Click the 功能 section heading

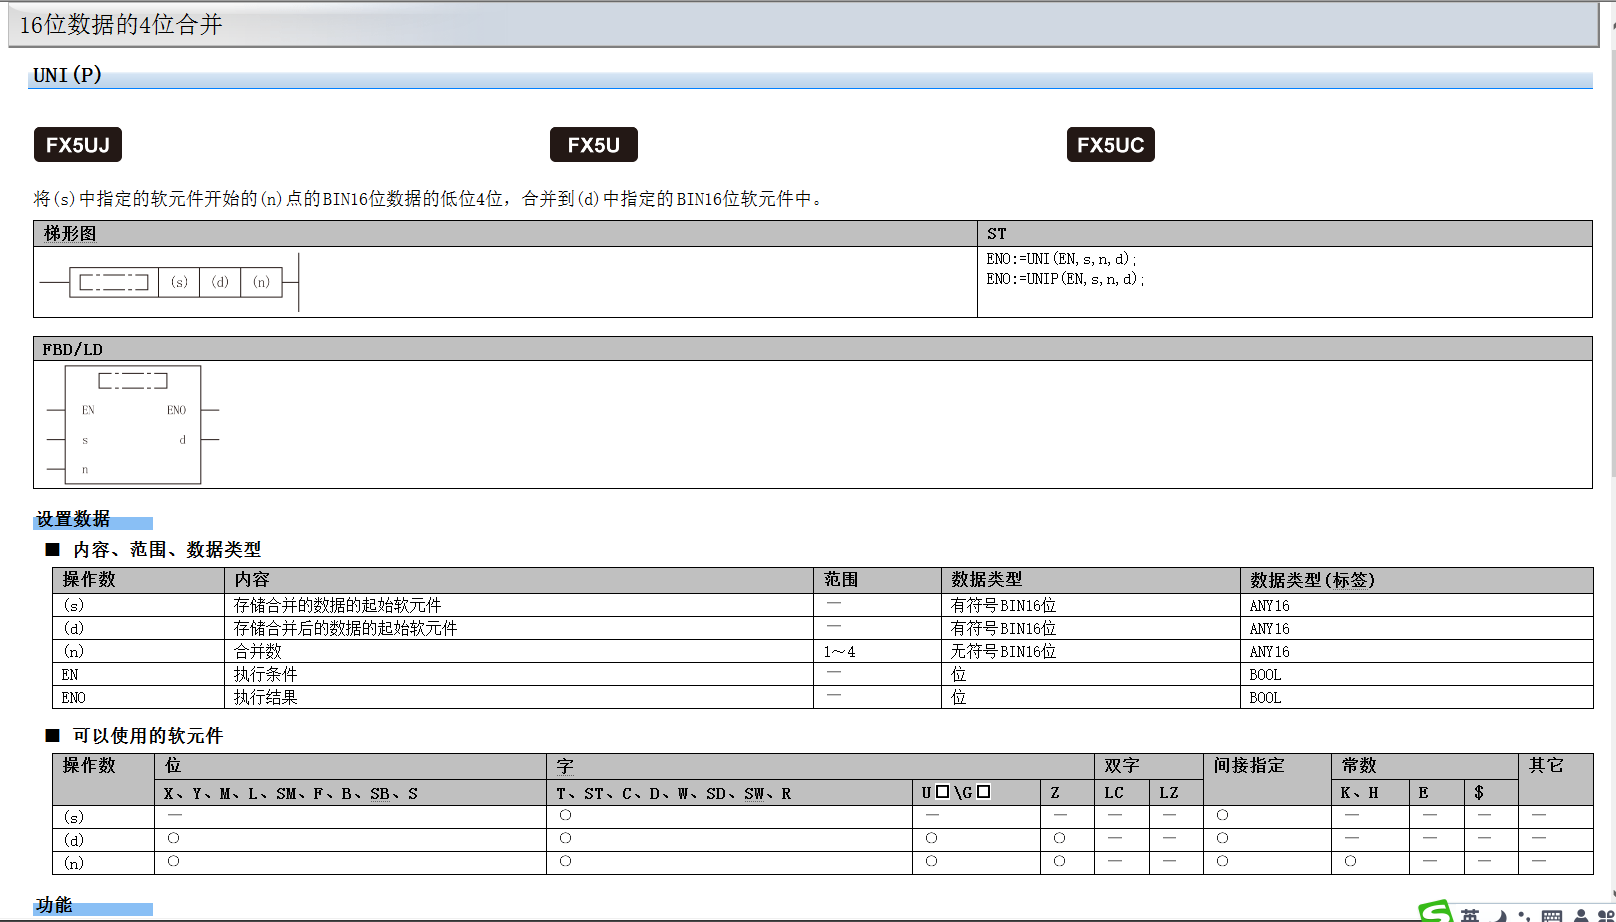point(54,905)
